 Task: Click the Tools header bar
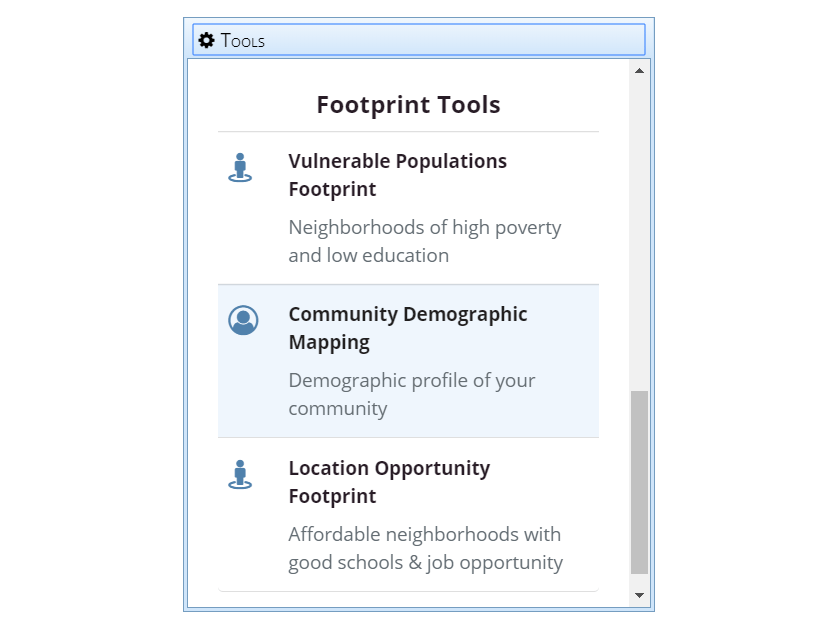click(417, 40)
